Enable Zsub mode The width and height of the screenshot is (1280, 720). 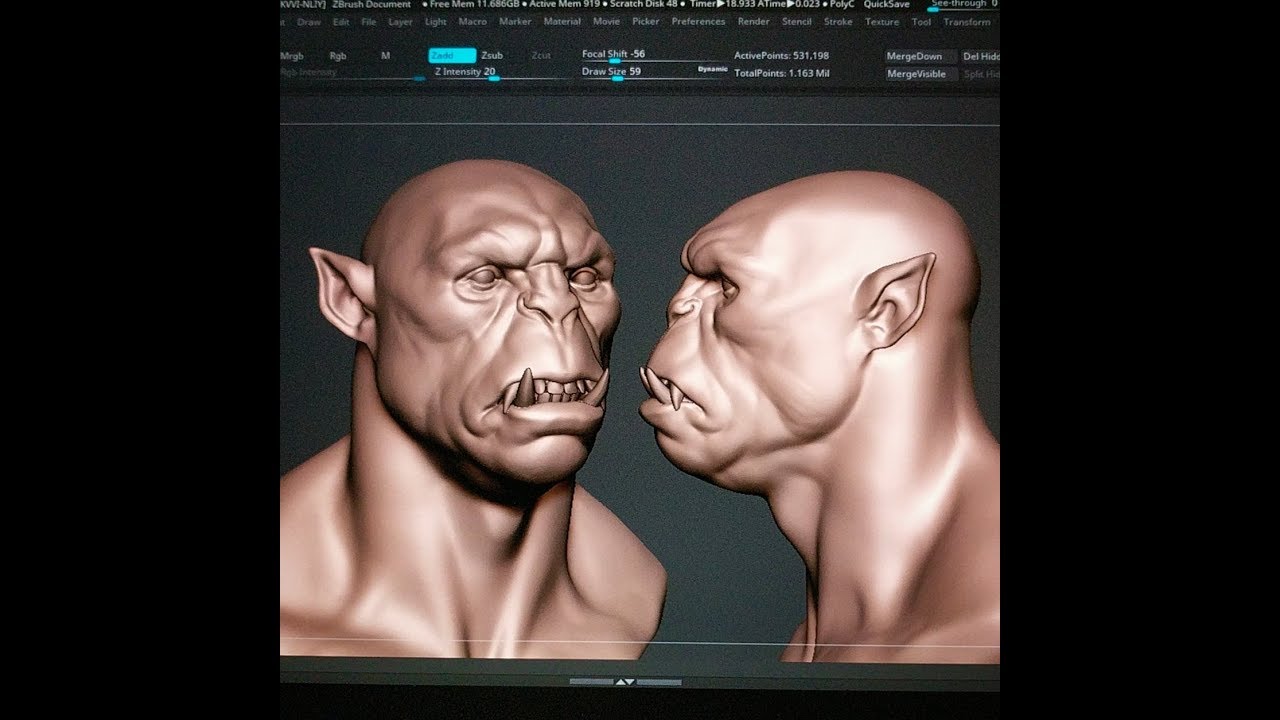pyautogui.click(x=492, y=56)
